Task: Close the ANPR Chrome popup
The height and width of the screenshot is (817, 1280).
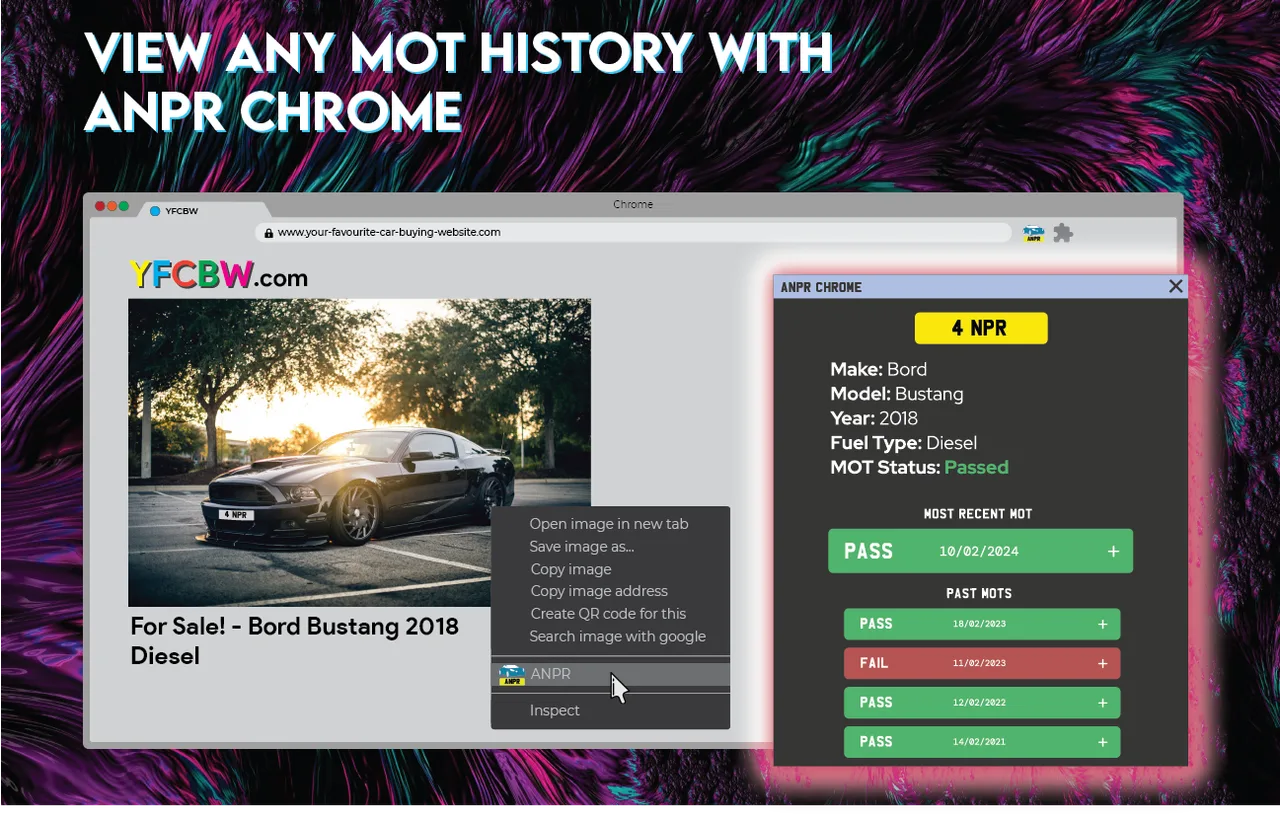Action: click(1176, 286)
